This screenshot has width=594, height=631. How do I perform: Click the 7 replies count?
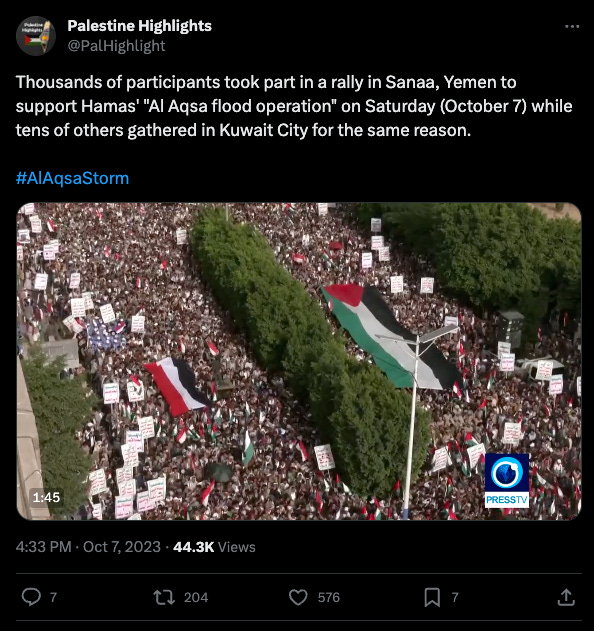(x=53, y=597)
